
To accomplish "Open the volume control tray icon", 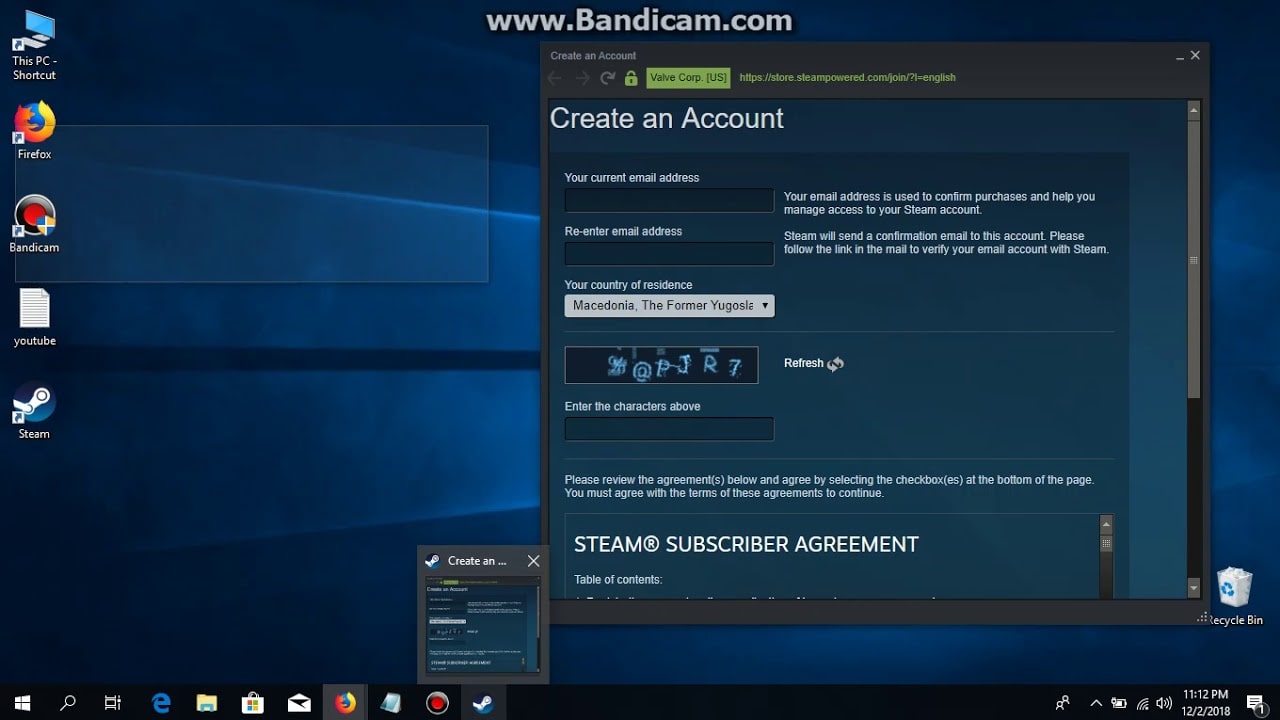I will (1164, 703).
